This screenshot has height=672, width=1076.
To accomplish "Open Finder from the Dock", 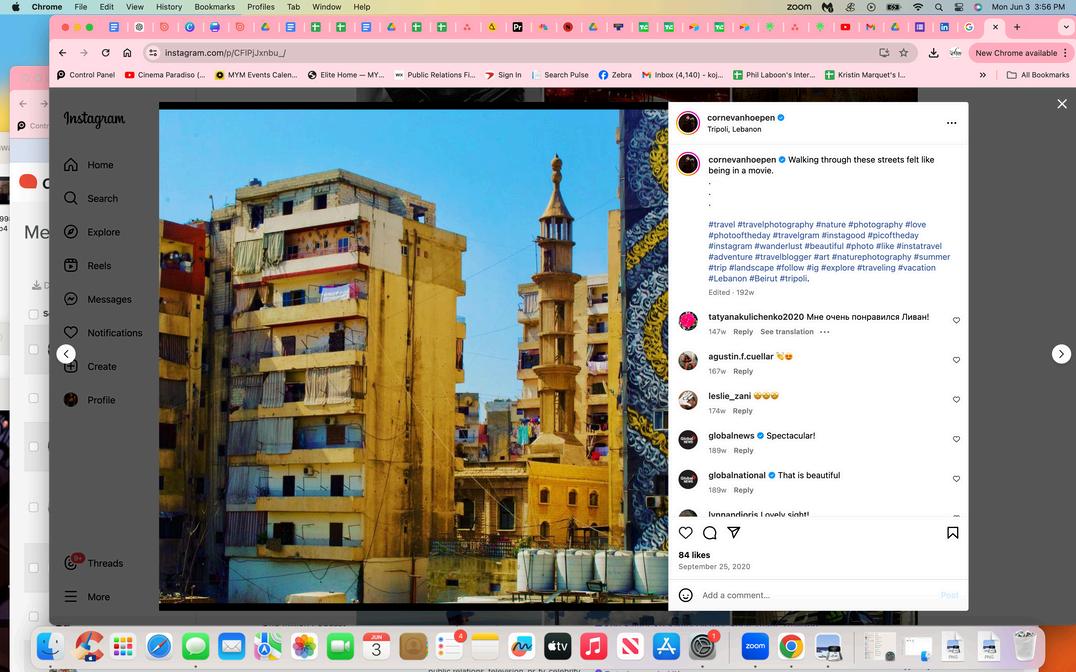I will [51, 646].
